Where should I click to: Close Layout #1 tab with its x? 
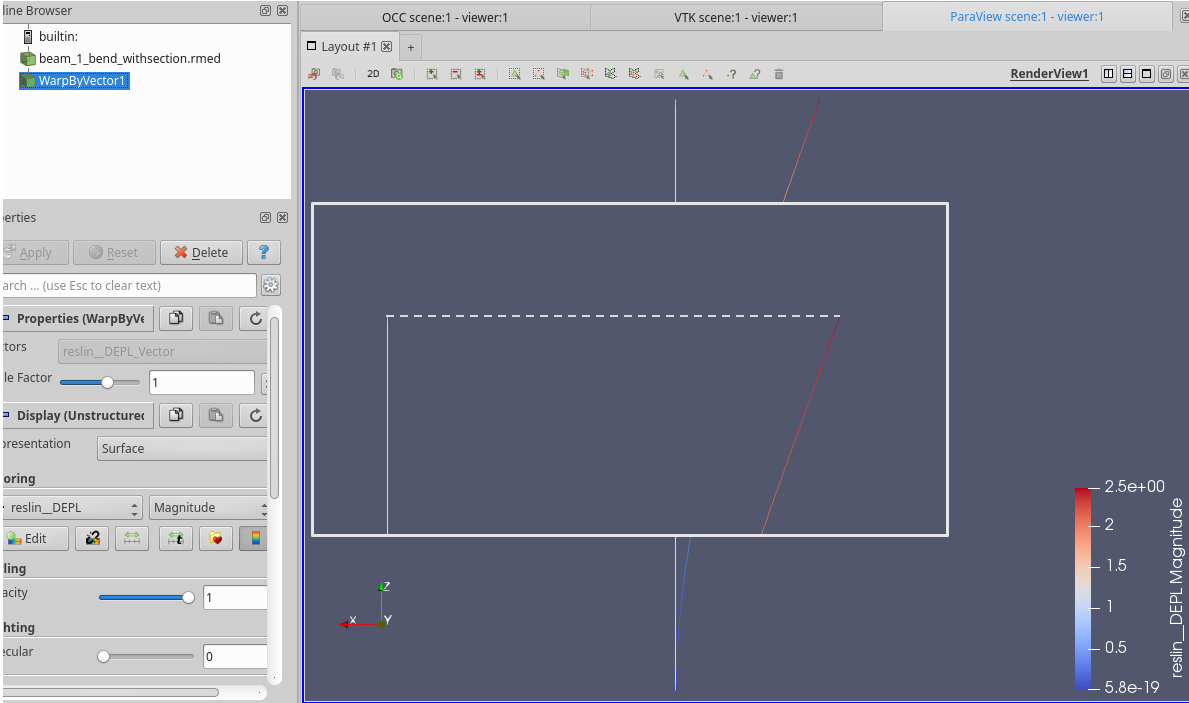coord(387,46)
